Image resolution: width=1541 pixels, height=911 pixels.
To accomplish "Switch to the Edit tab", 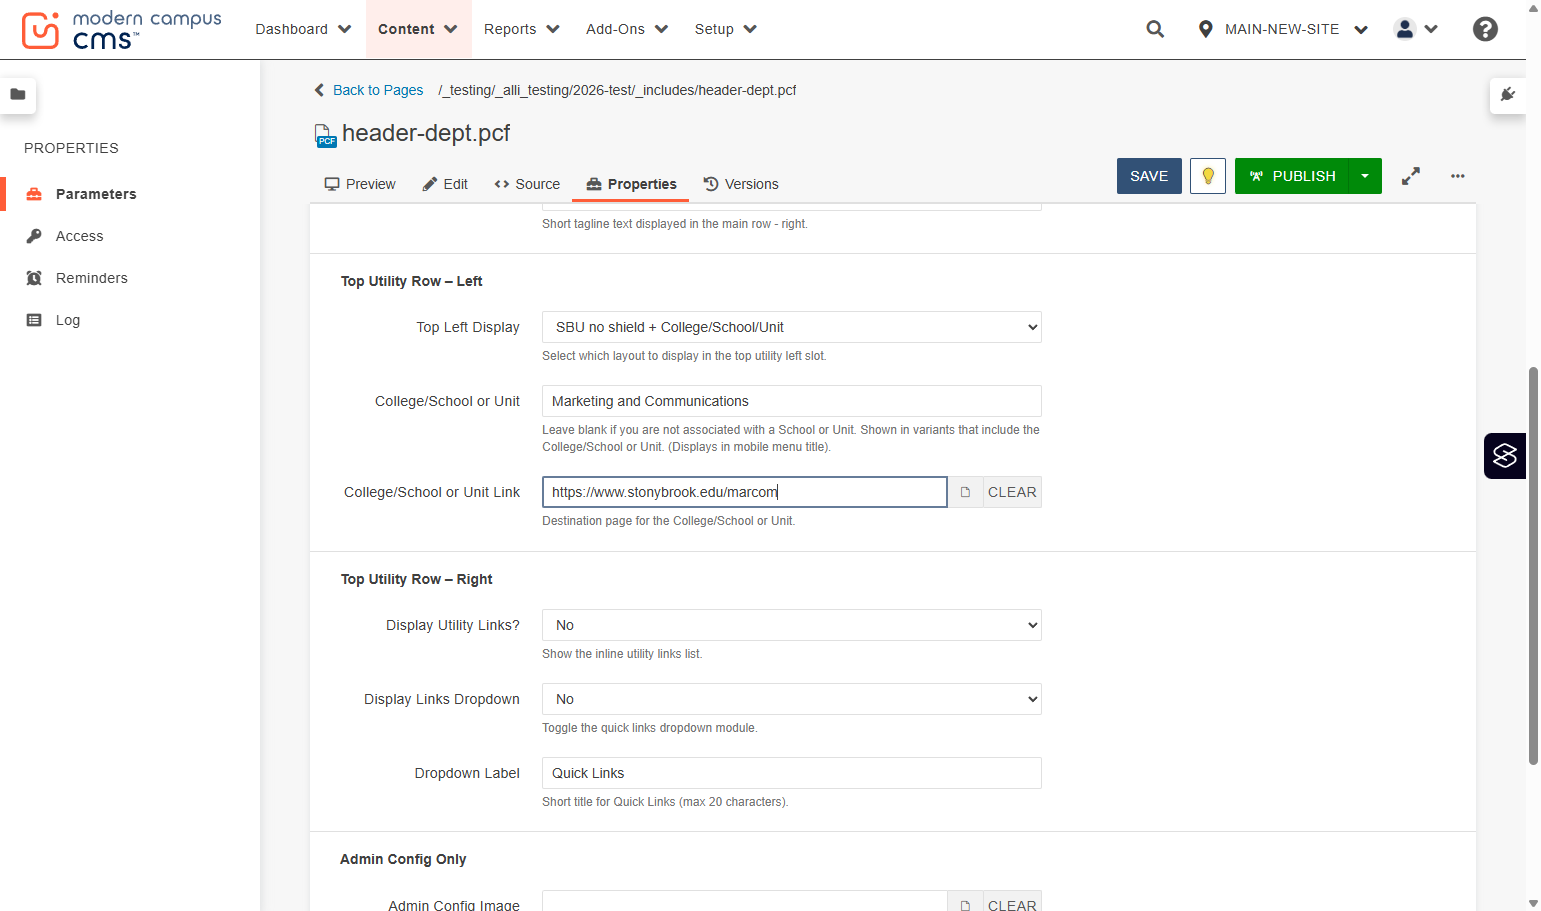I will [x=445, y=184].
